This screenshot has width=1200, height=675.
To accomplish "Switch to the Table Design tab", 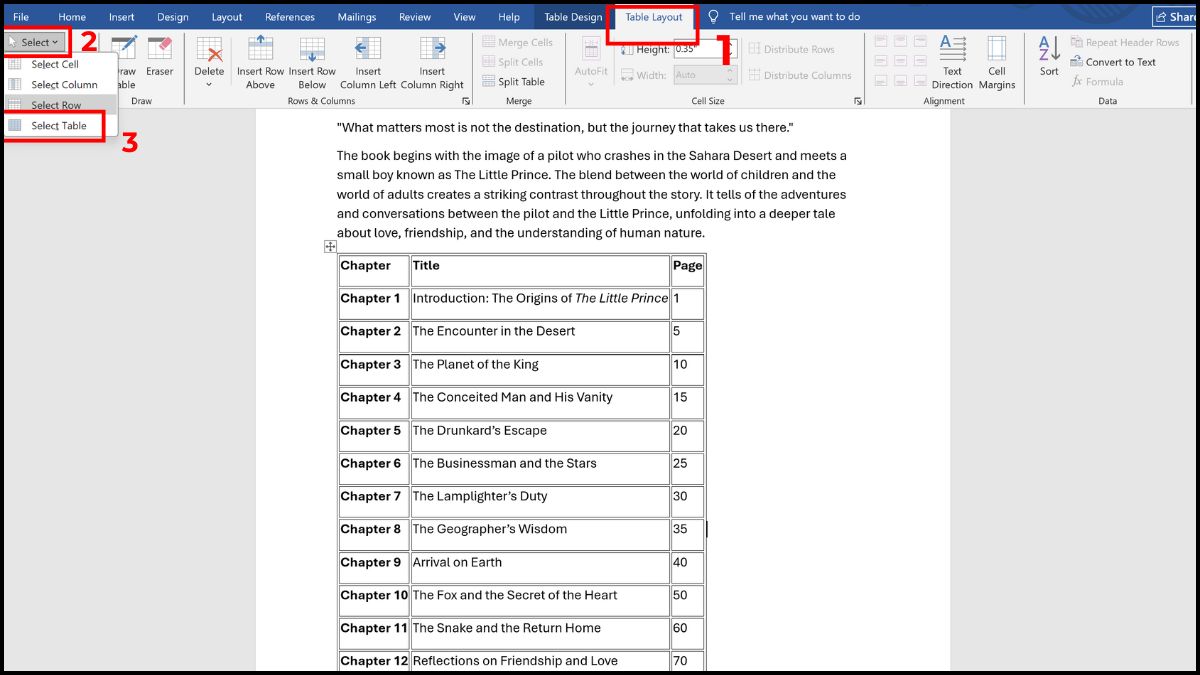I will 573,17.
